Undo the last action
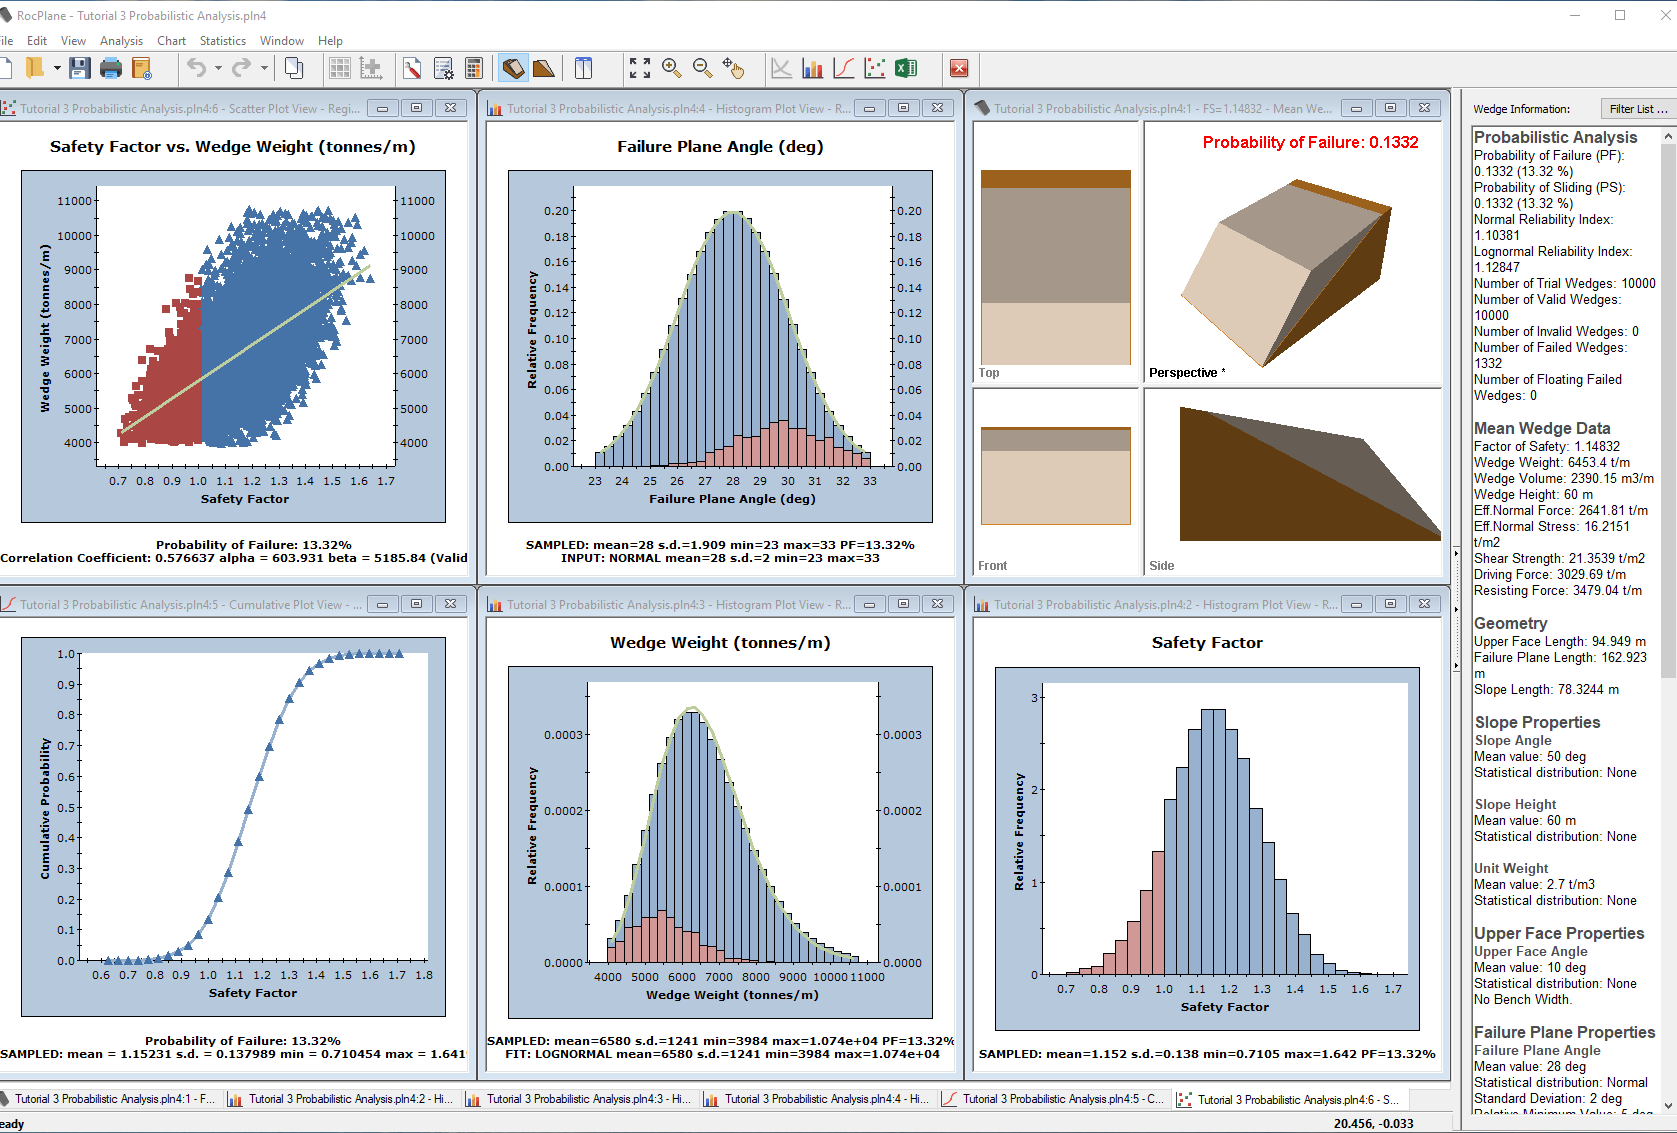 point(197,68)
